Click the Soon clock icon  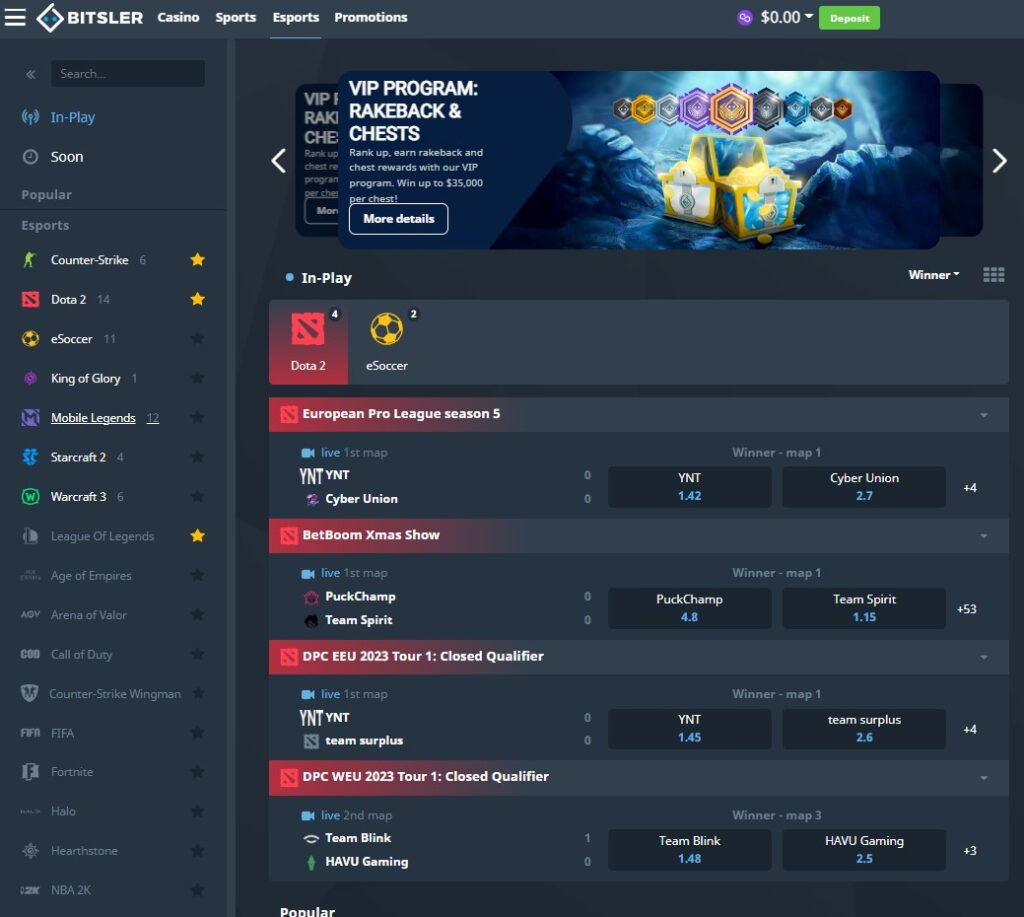(x=30, y=157)
